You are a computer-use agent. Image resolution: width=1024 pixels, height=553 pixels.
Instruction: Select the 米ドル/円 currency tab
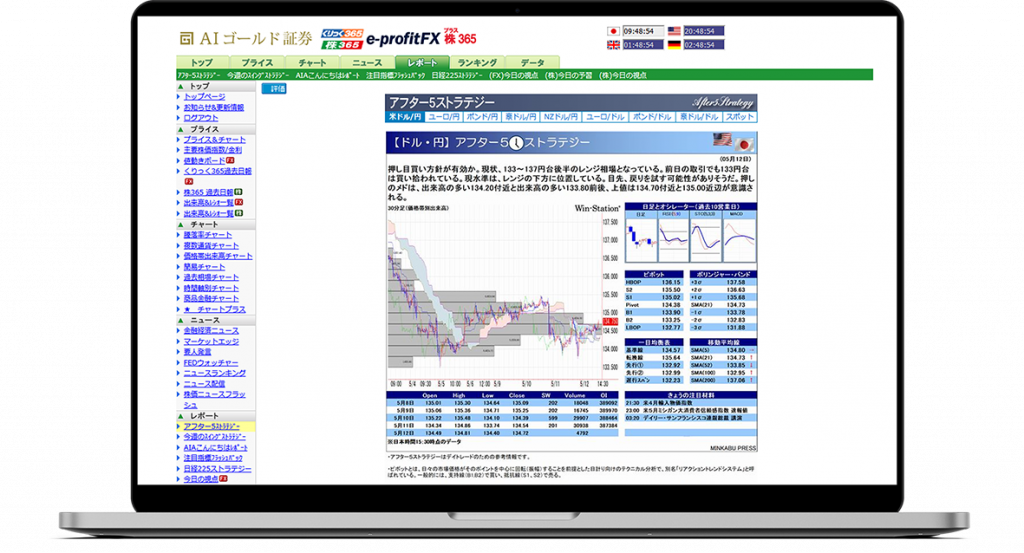(405, 117)
